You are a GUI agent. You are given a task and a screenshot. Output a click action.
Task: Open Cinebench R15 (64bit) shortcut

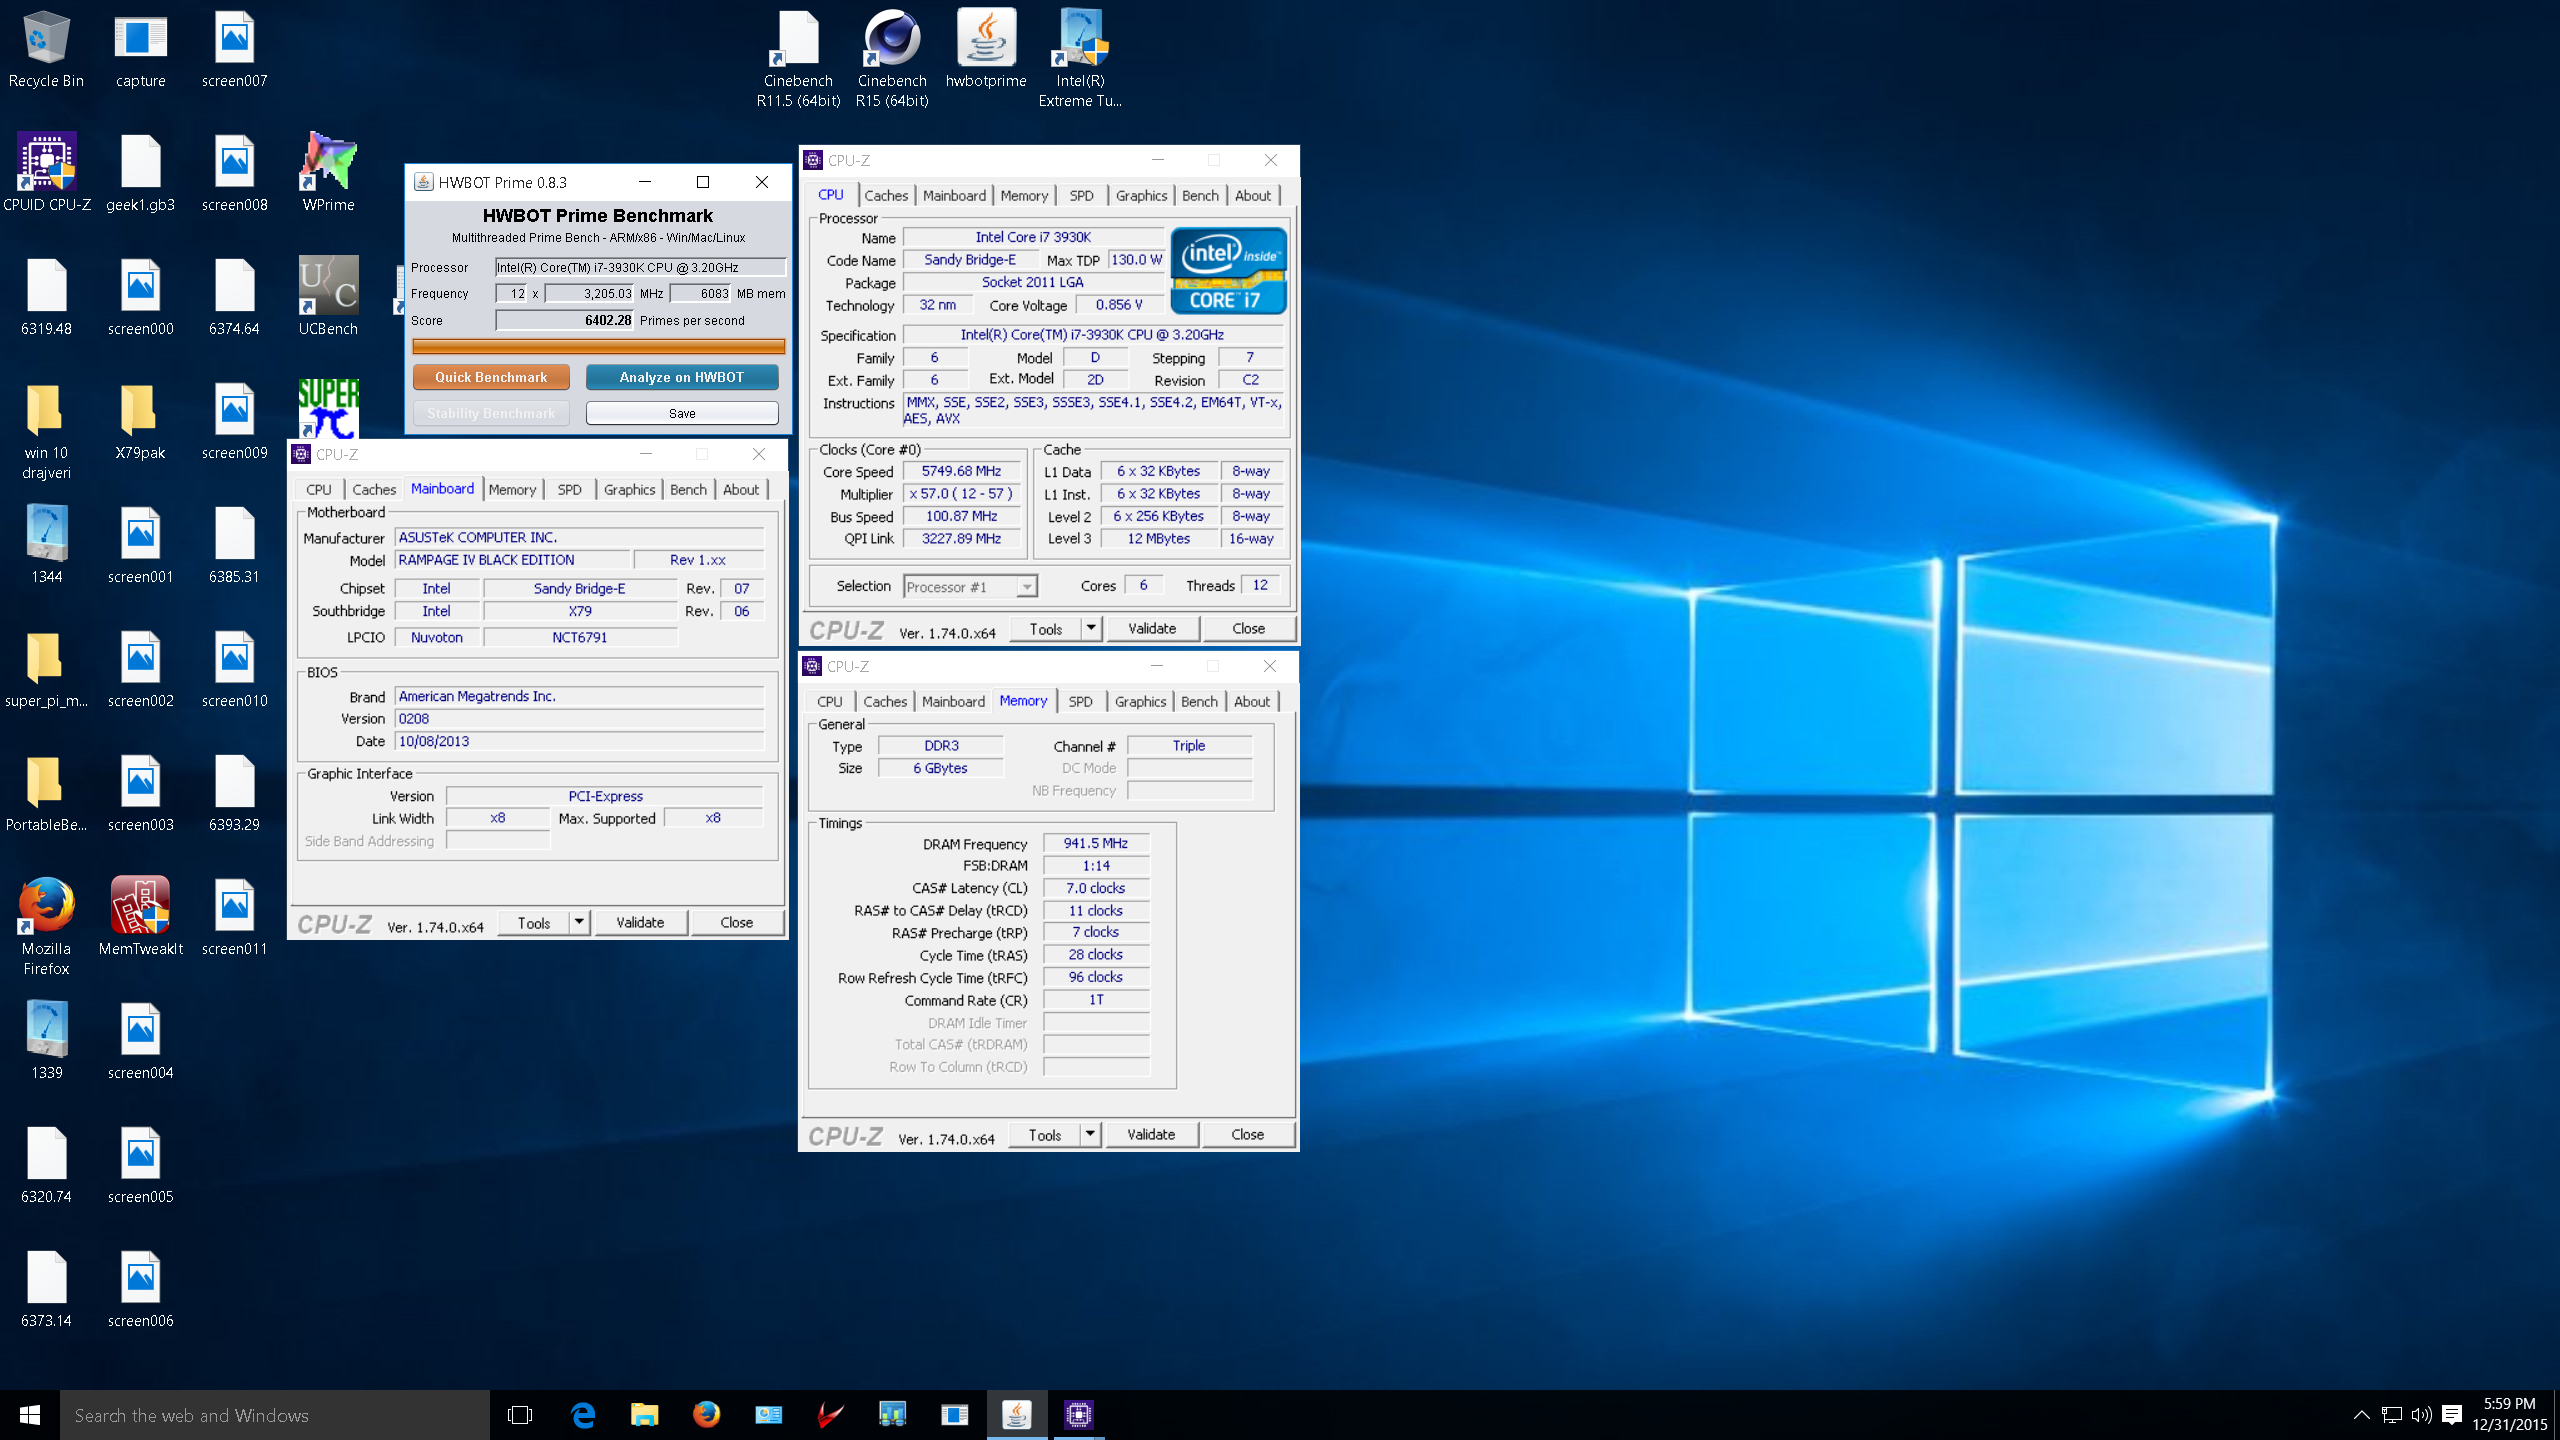pos(892,60)
